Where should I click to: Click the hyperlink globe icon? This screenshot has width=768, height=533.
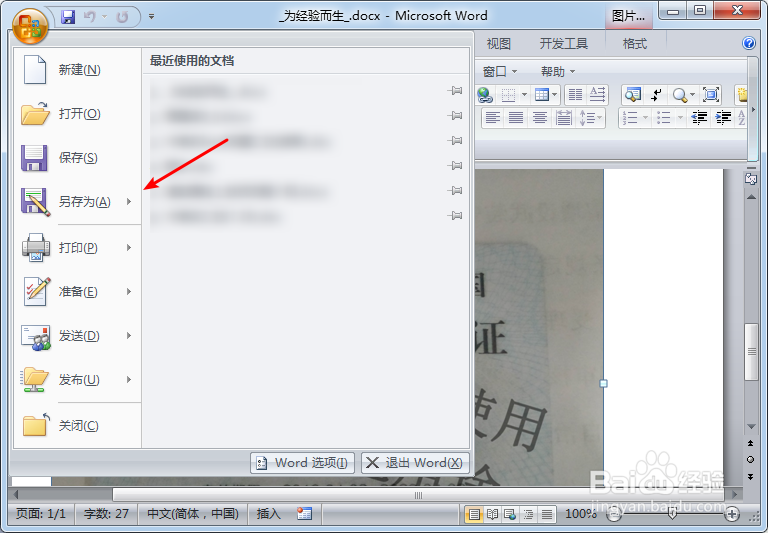coord(485,95)
